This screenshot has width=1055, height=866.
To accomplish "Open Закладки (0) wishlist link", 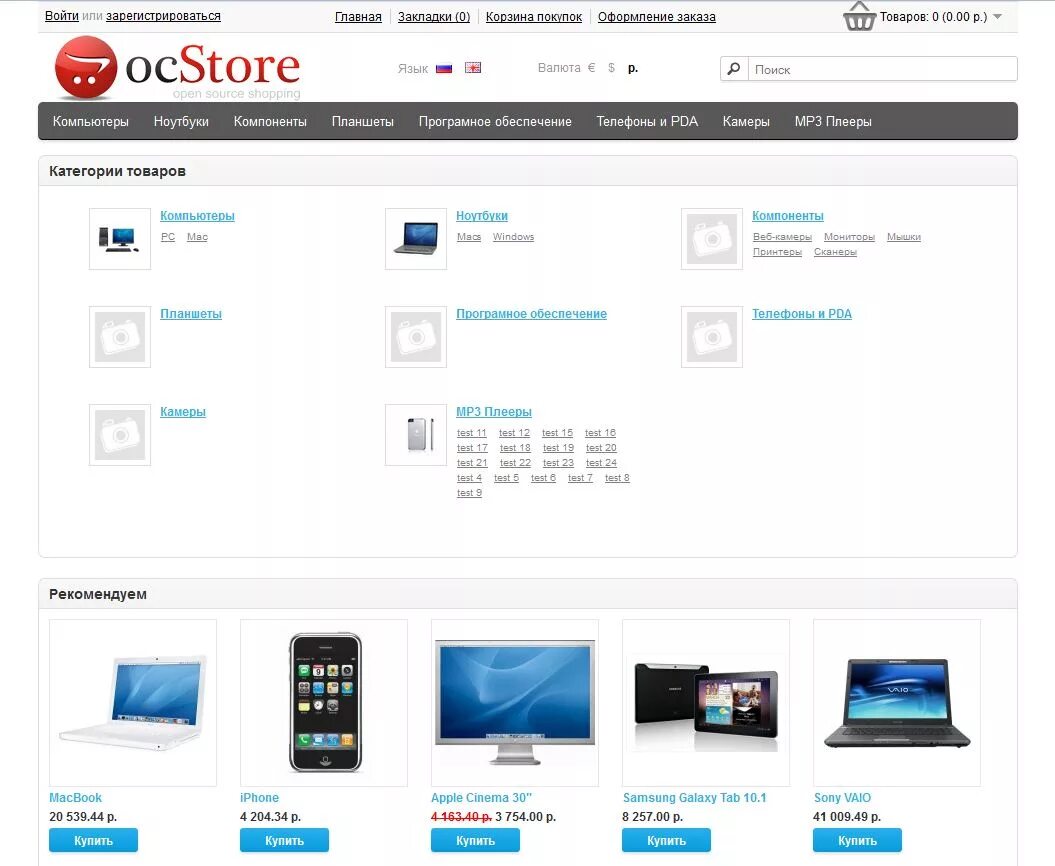I will [x=434, y=17].
